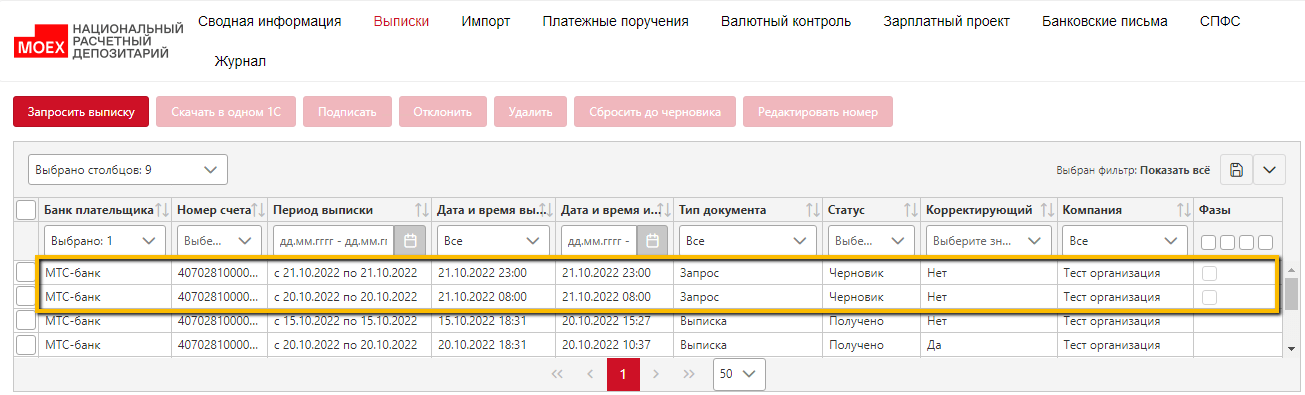The width and height of the screenshot is (1305, 395).
Task: Toggle last Фазы filter checkbox
Action: coord(1266,242)
